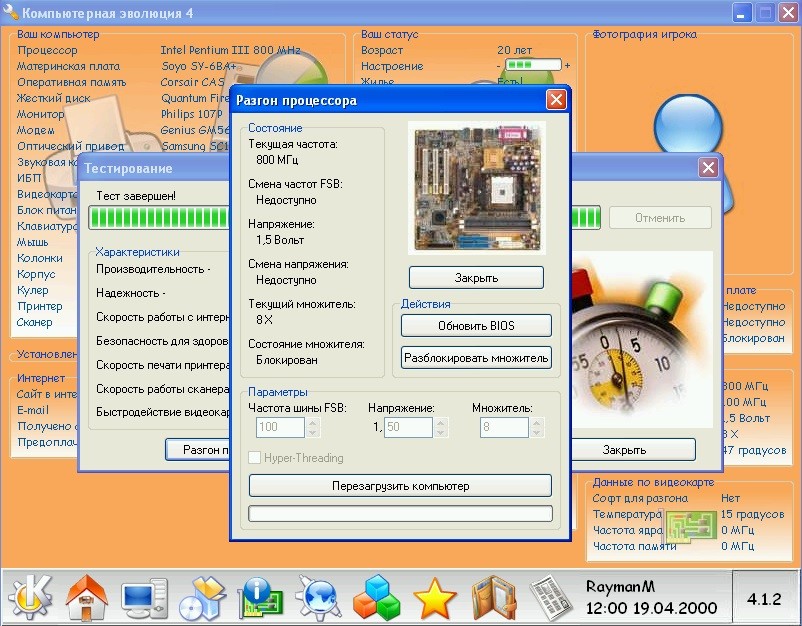The width and height of the screenshot is (802, 626).
Task: Click Жесткий диск link
Action: tap(53, 98)
